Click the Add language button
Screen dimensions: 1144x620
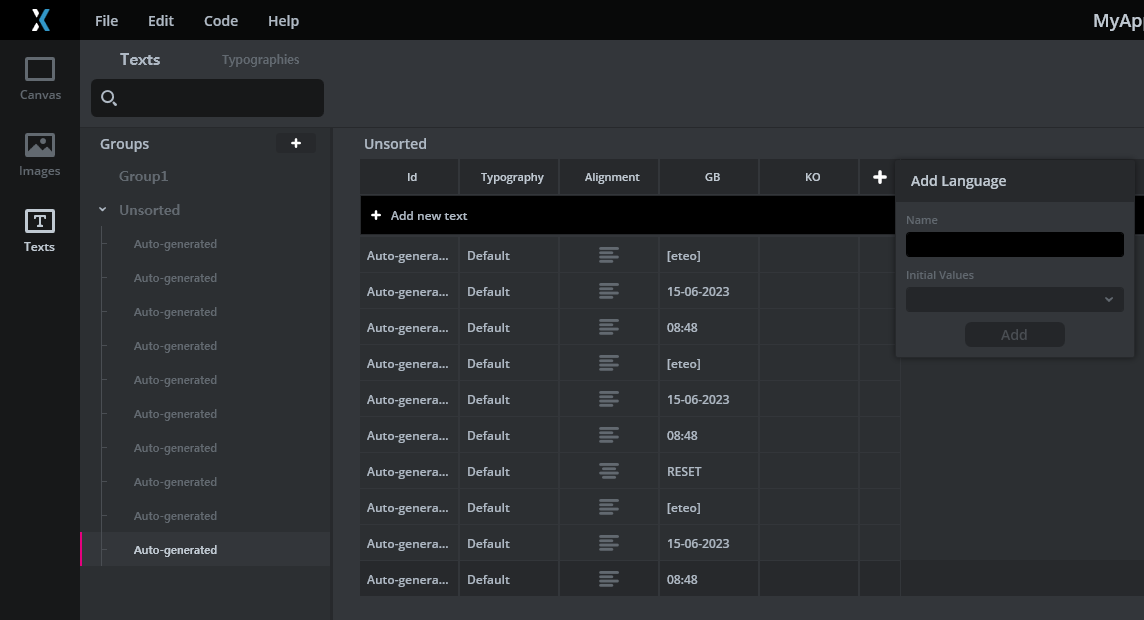[1014, 335]
